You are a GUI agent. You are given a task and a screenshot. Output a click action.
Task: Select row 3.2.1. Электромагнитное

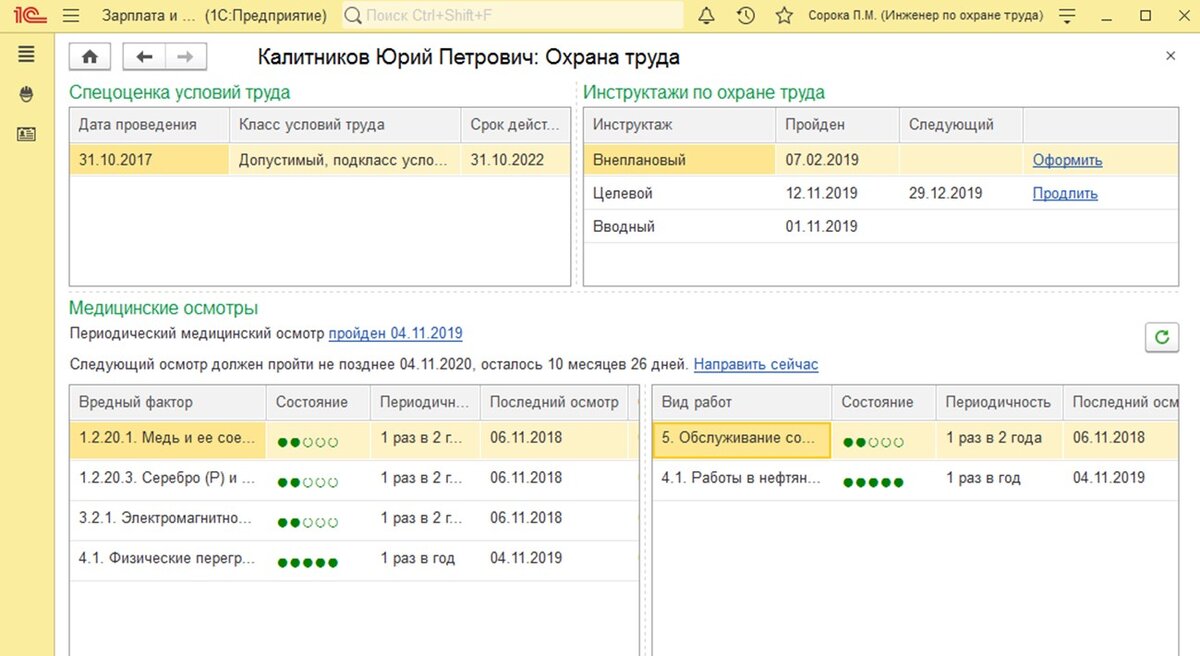(x=355, y=519)
